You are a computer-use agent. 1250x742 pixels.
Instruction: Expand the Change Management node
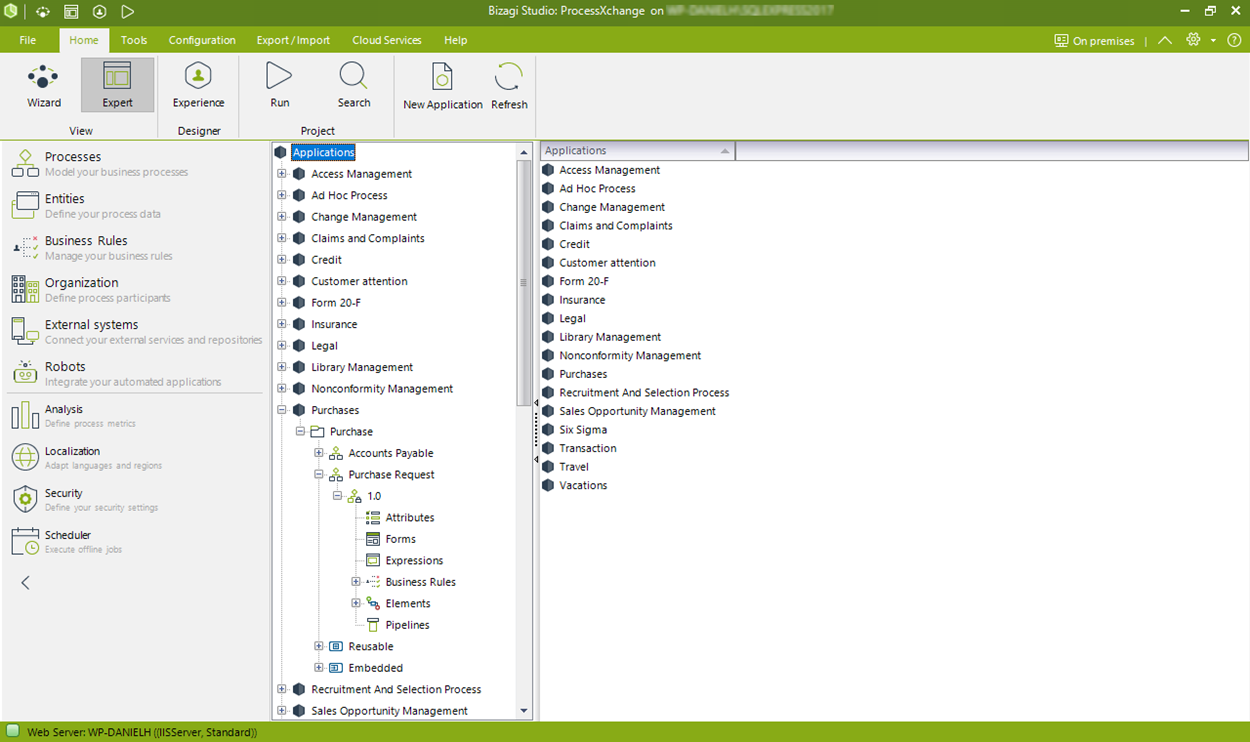pyautogui.click(x=282, y=216)
